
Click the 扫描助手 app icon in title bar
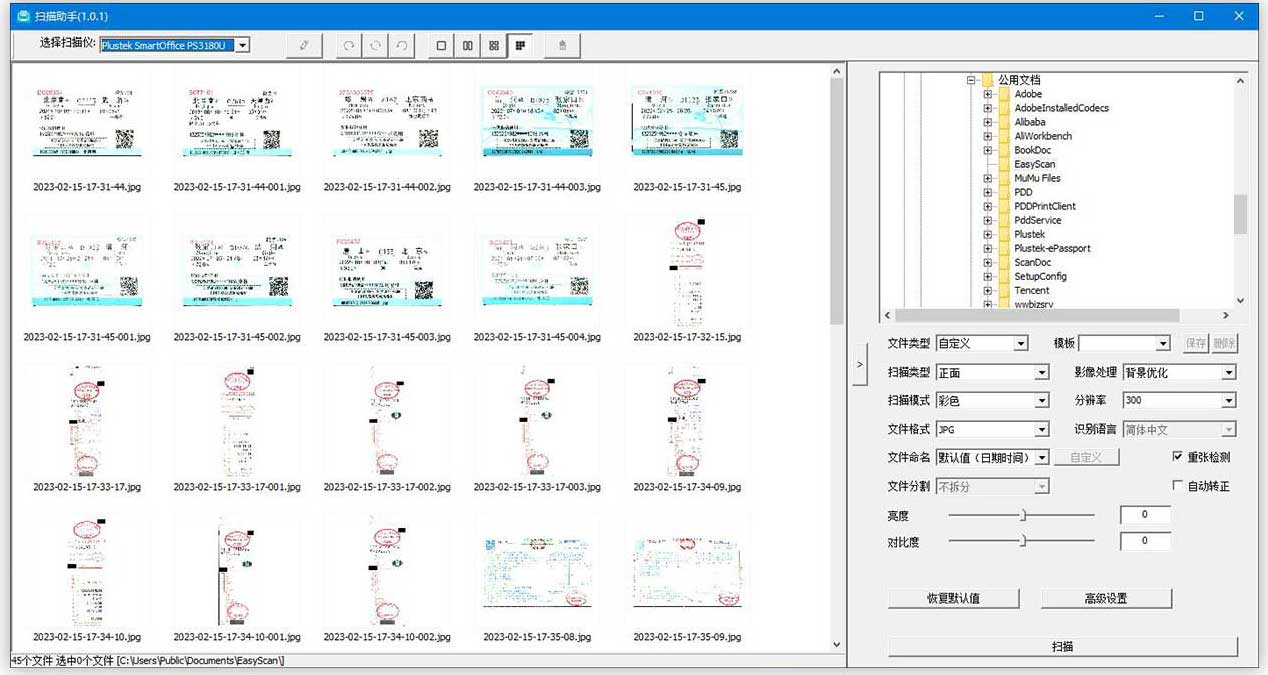click(23, 16)
